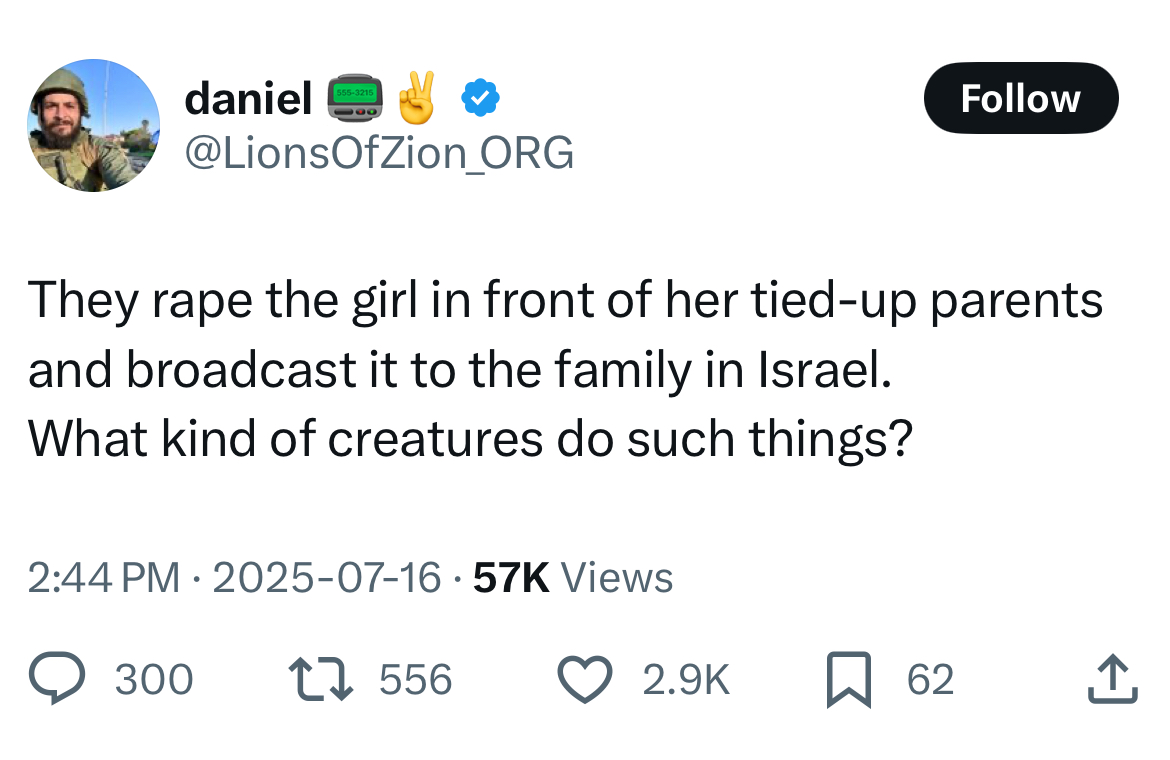1170x760 pixels.
Task: Click the 2:44 PM timestamp
Action: (x=104, y=577)
